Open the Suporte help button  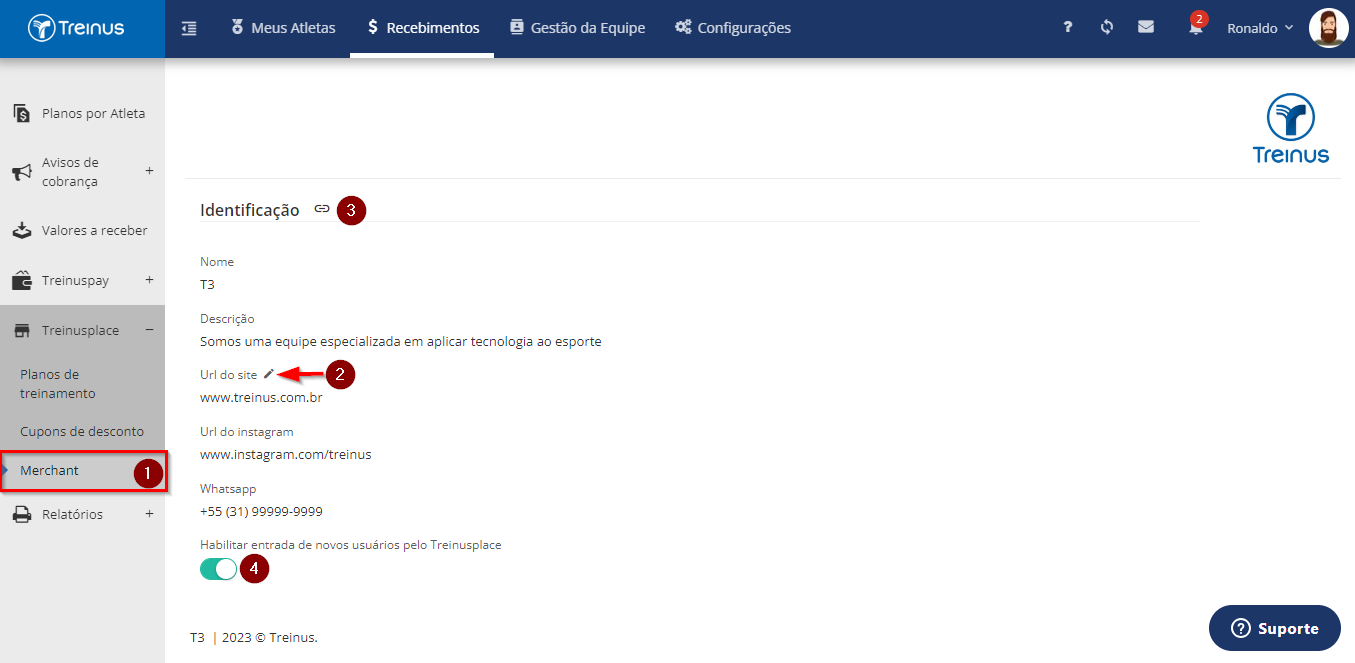pyautogui.click(x=1275, y=628)
